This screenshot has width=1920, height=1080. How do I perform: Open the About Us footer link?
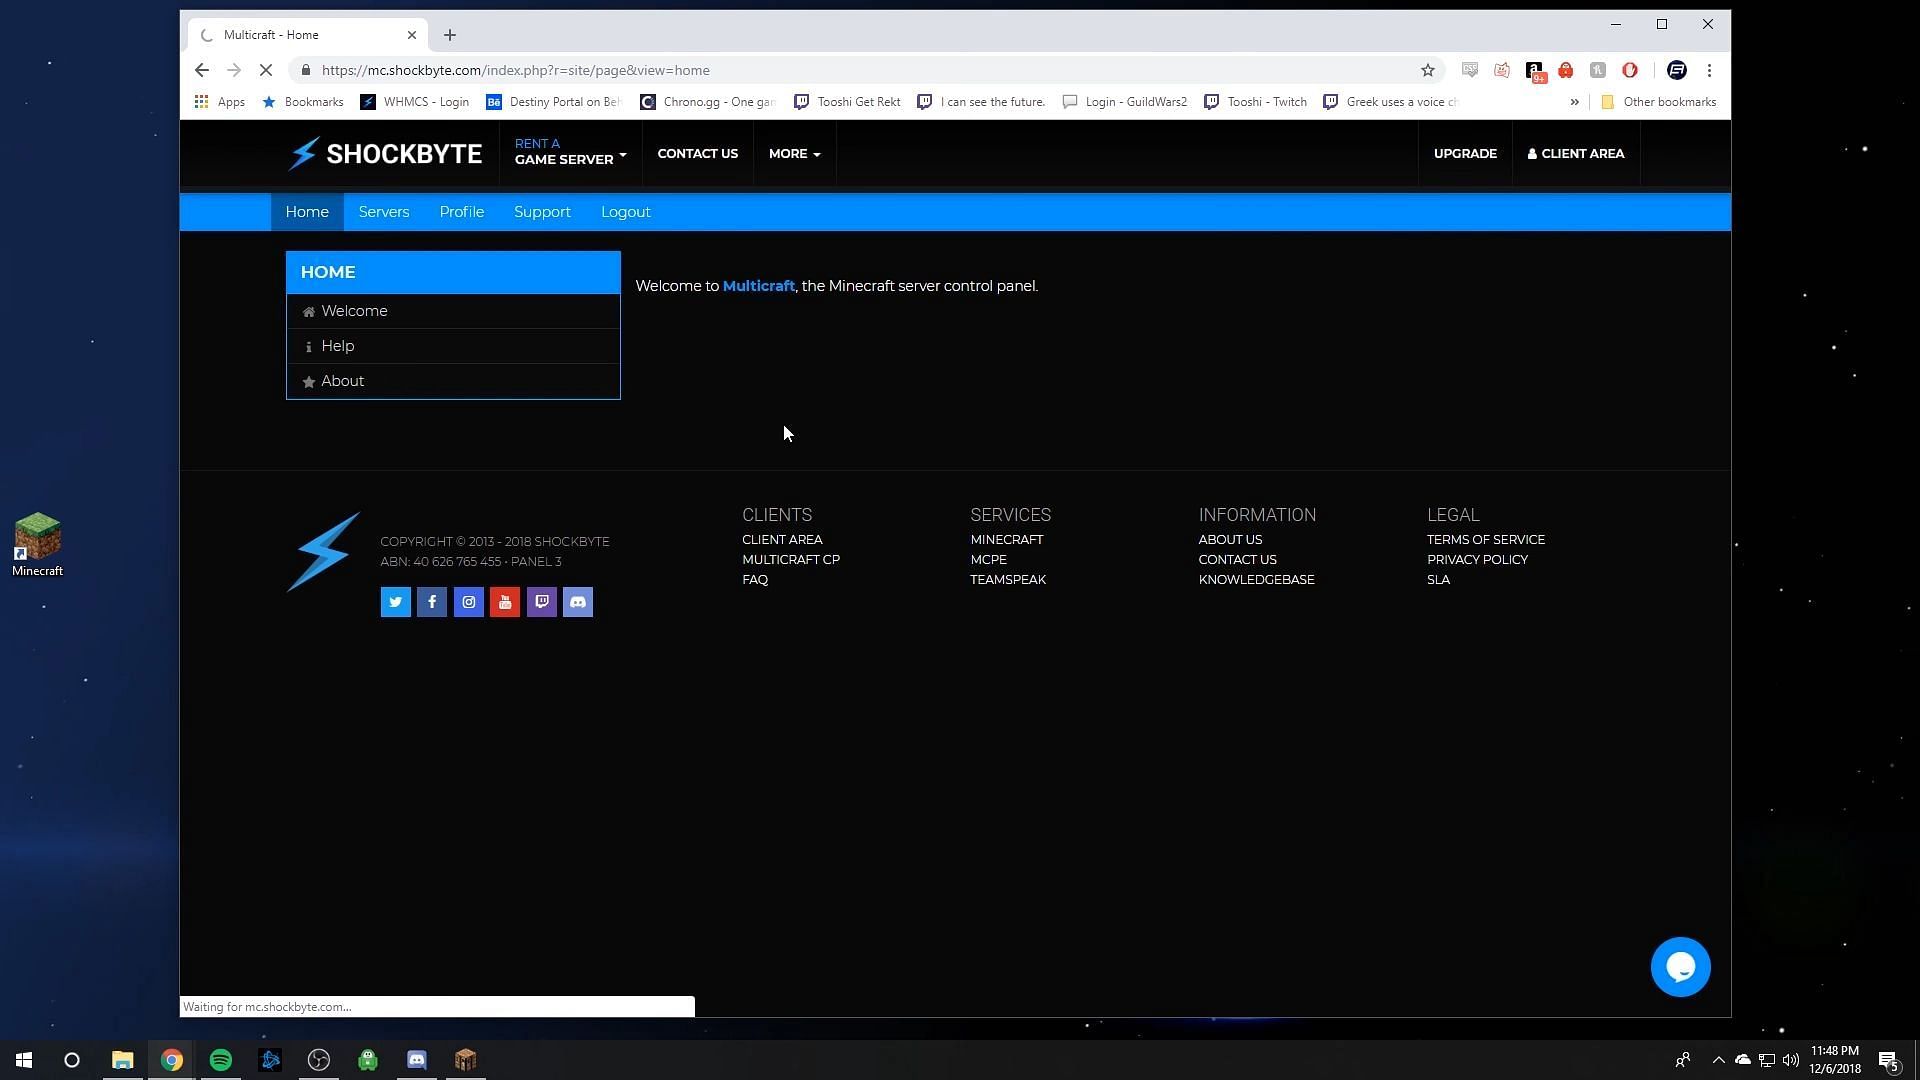coord(1230,540)
